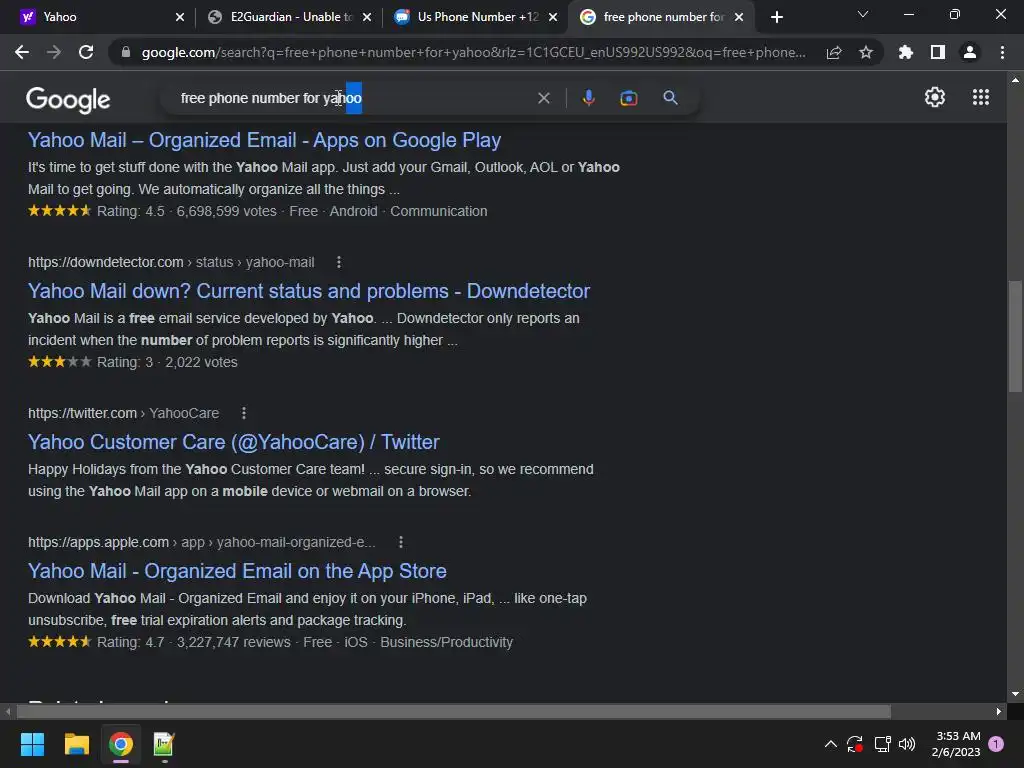Show hidden system tray icons
1024x768 pixels.
tap(830, 744)
